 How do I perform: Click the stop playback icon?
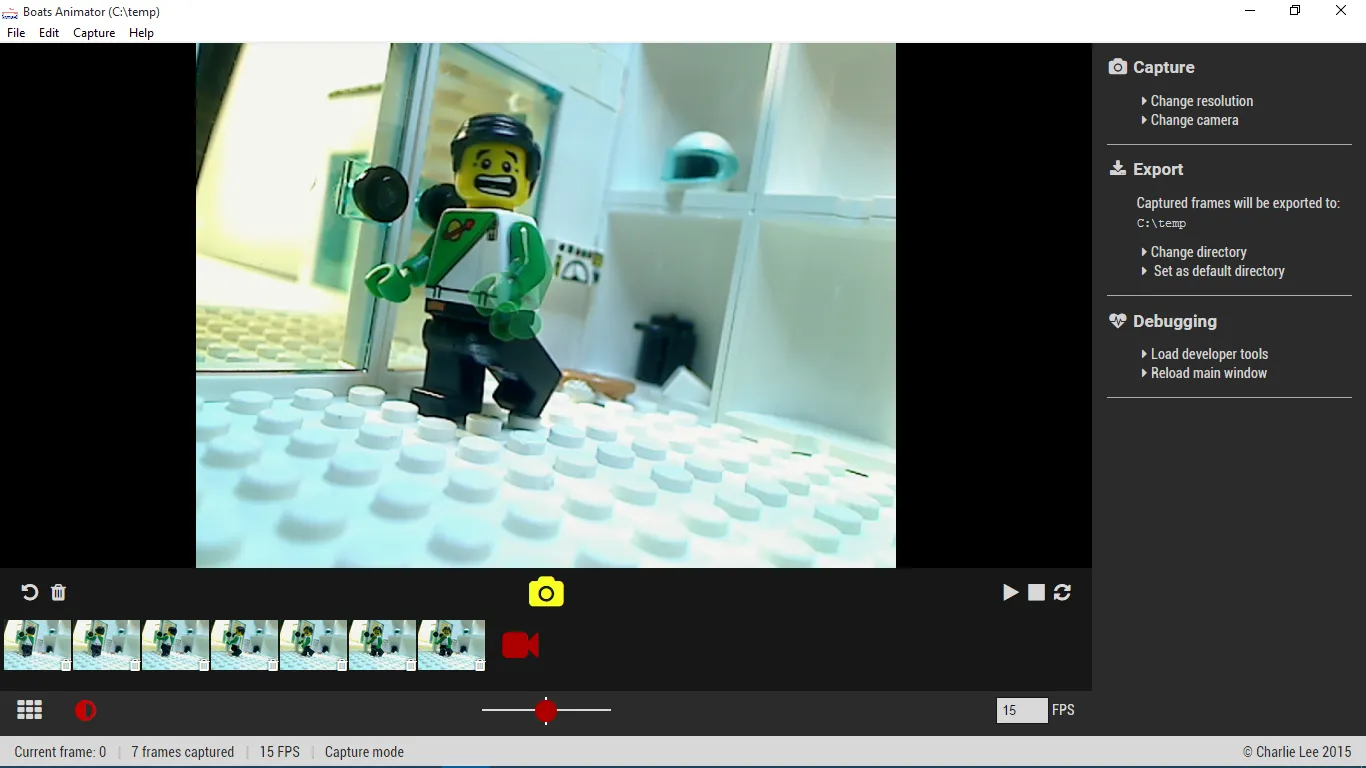tap(1036, 592)
